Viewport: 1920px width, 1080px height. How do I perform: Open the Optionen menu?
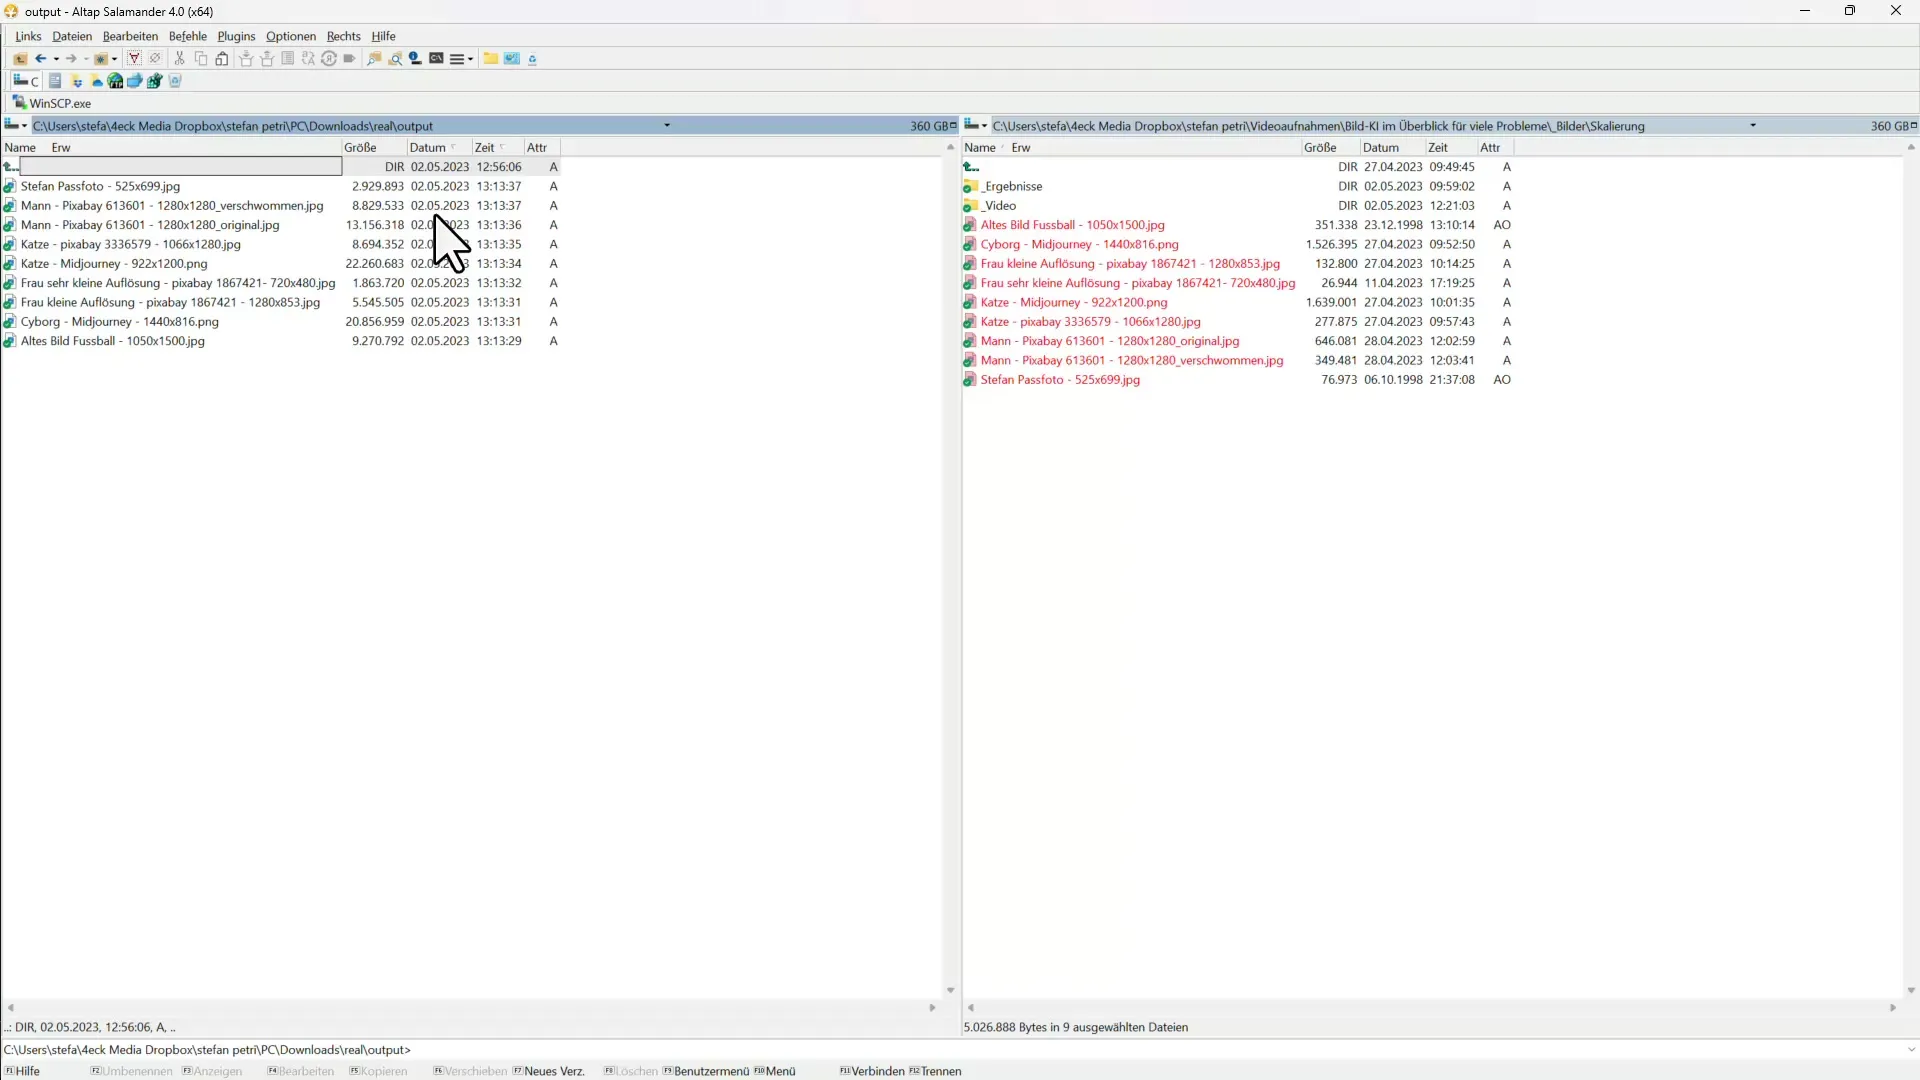click(x=291, y=36)
